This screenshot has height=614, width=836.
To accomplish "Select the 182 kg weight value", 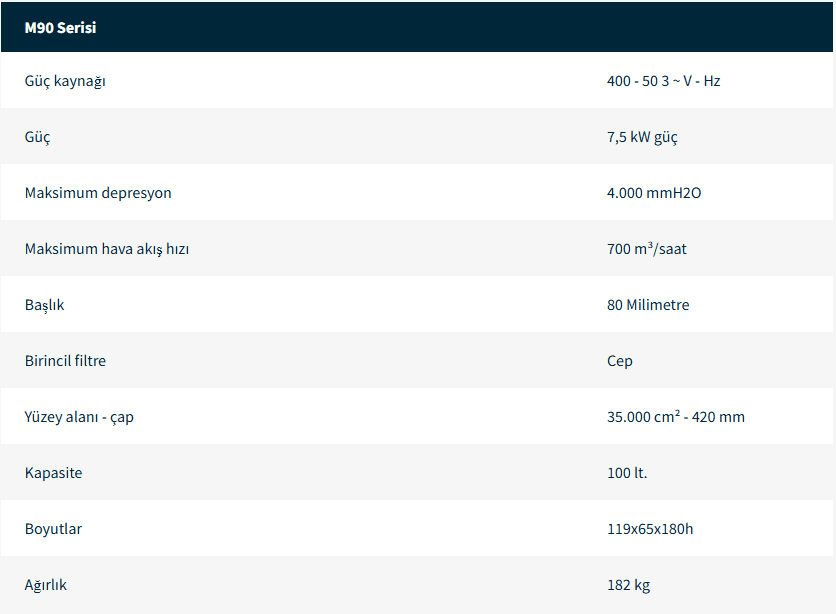I will pyautogui.click(x=628, y=585).
